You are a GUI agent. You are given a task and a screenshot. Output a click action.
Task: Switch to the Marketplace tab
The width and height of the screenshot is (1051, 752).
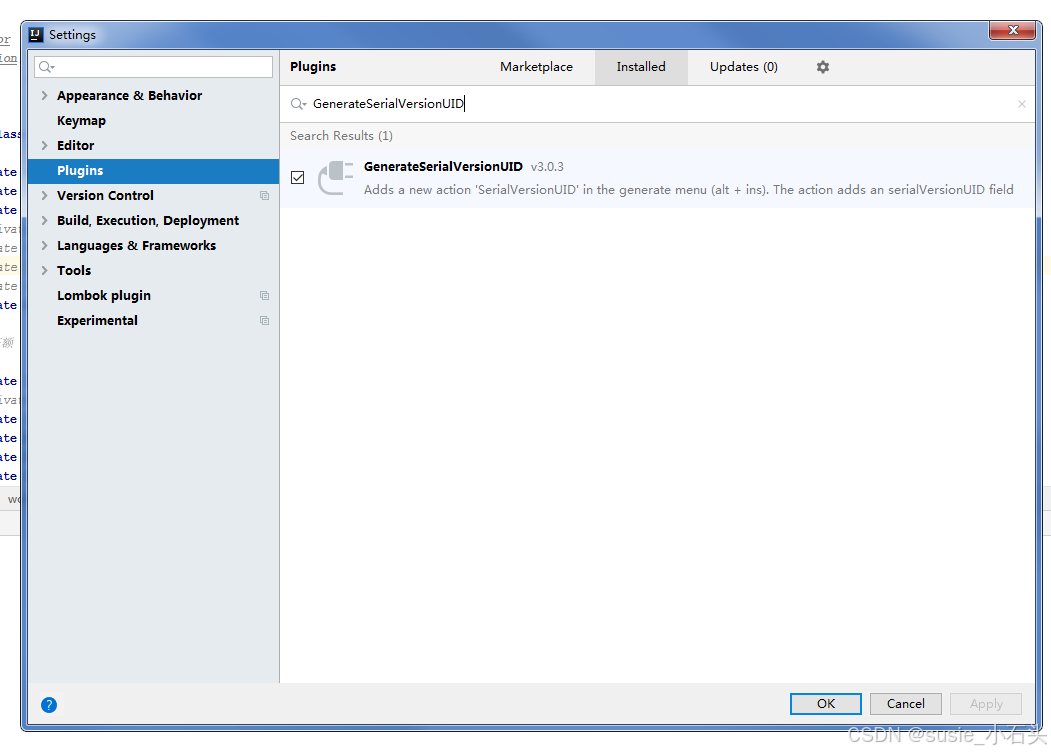click(536, 66)
